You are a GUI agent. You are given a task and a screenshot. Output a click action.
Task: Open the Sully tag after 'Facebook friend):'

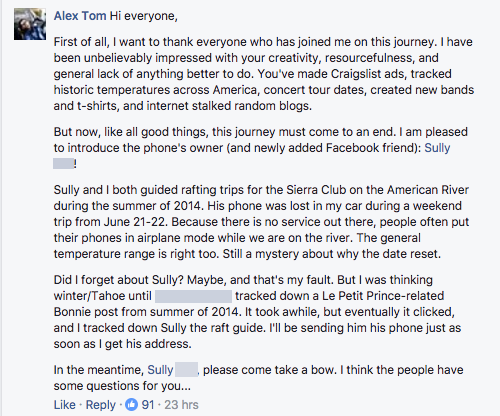437,148
